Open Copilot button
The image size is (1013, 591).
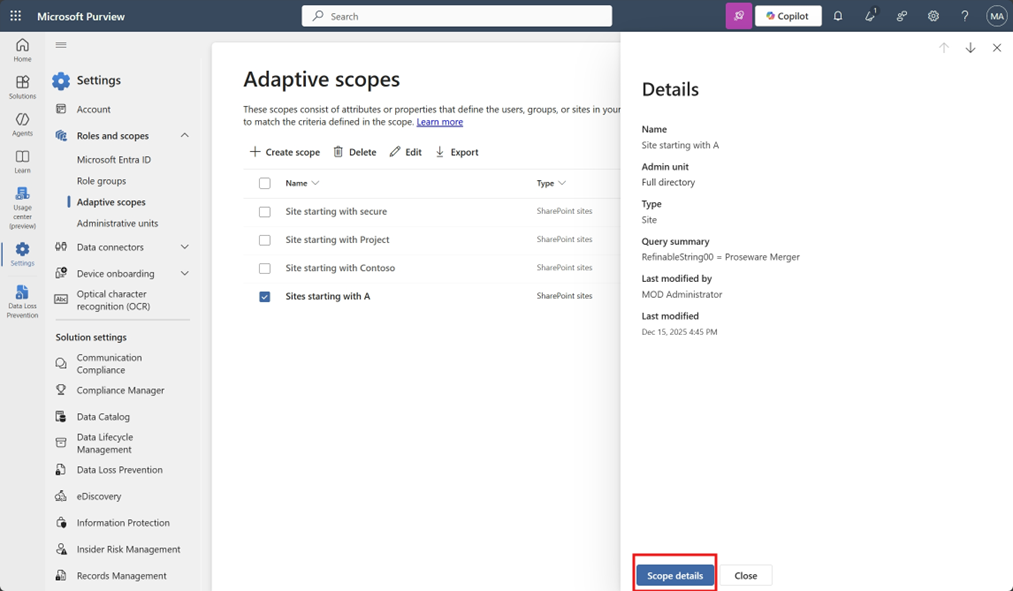(x=788, y=16)
